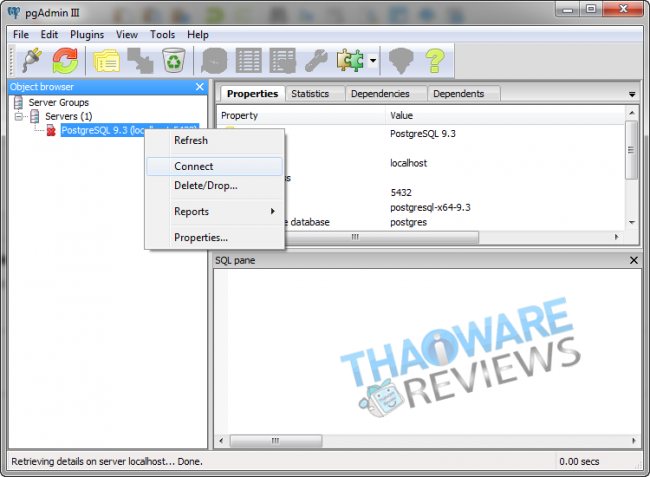Viewport: 650px width, 477px height.
Task: Select Delete/Drop... in the context menu
Action: click(x=215, y=186)
